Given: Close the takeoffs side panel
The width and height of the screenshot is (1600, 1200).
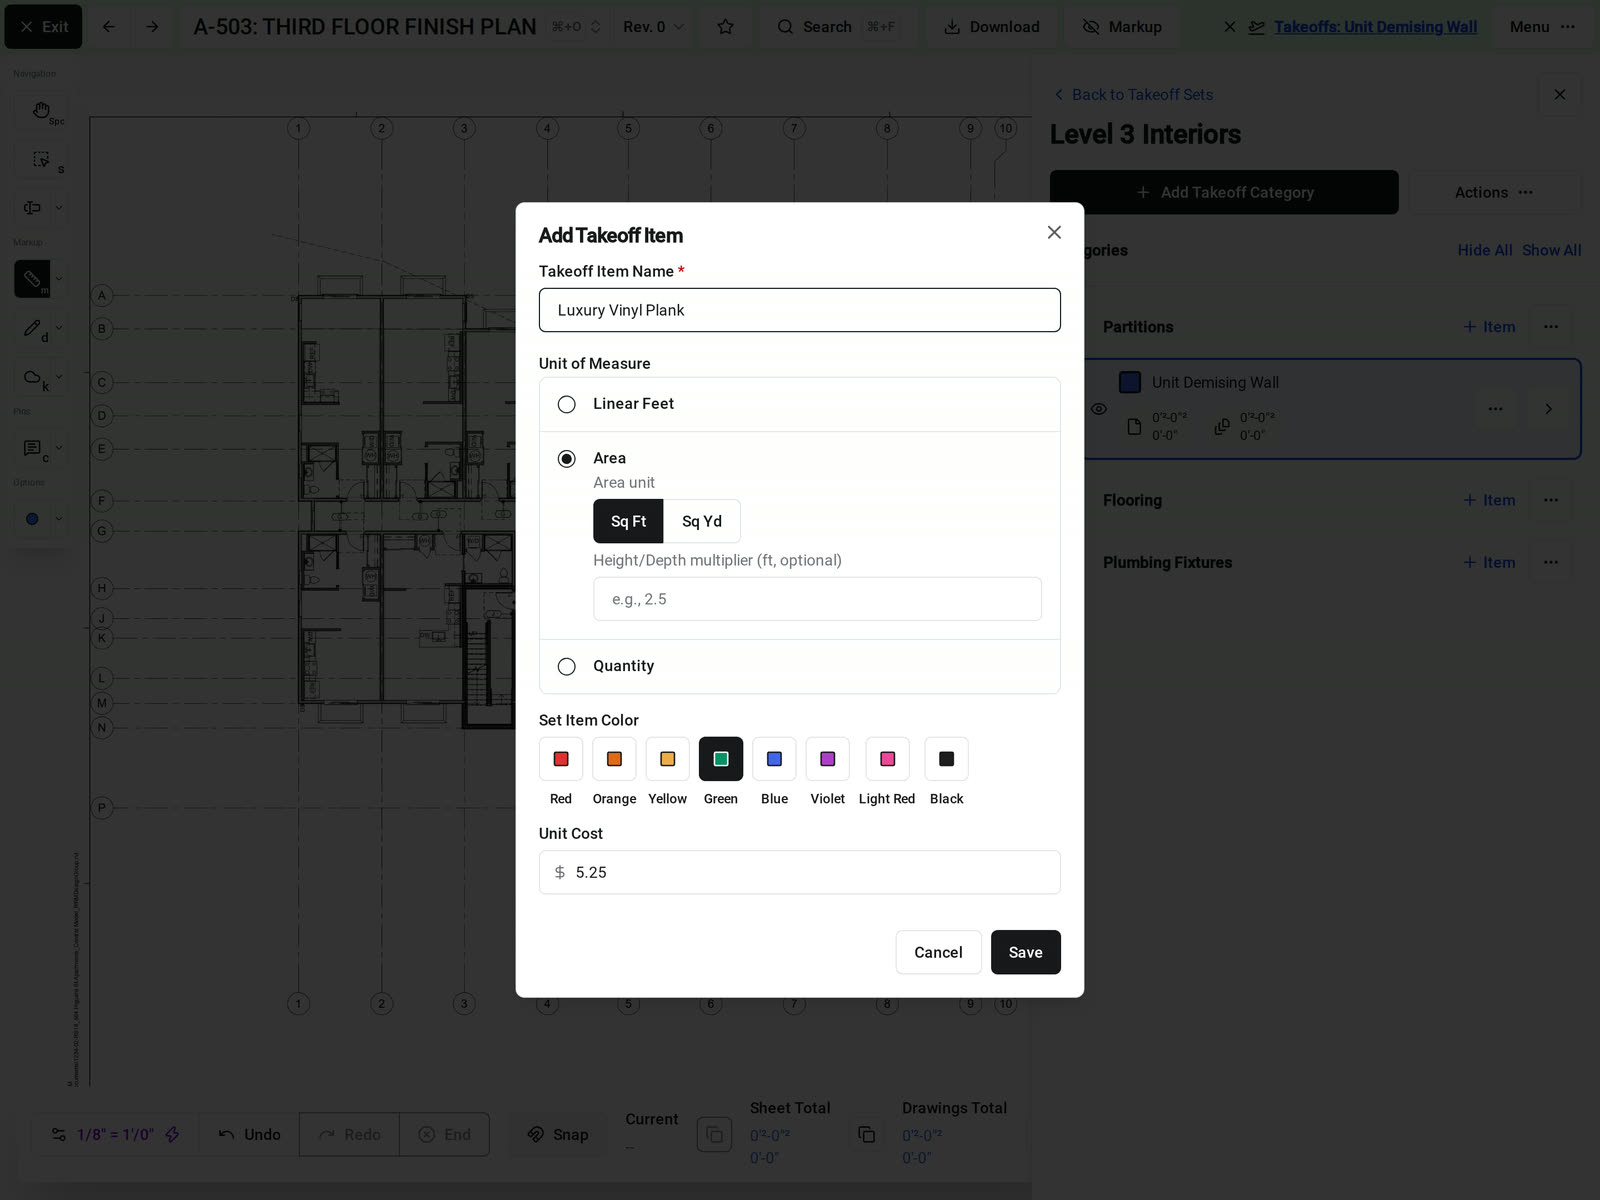Looking at the screenshot, I should point(1560,95).
